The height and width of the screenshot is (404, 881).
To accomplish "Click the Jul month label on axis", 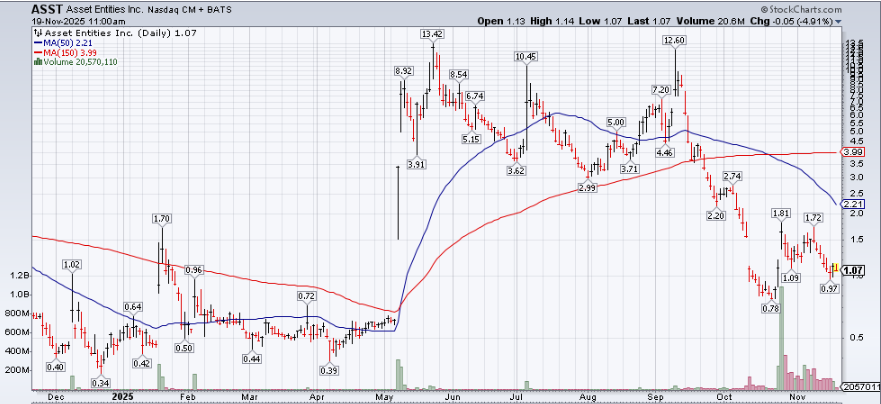I will coord(516,396).
